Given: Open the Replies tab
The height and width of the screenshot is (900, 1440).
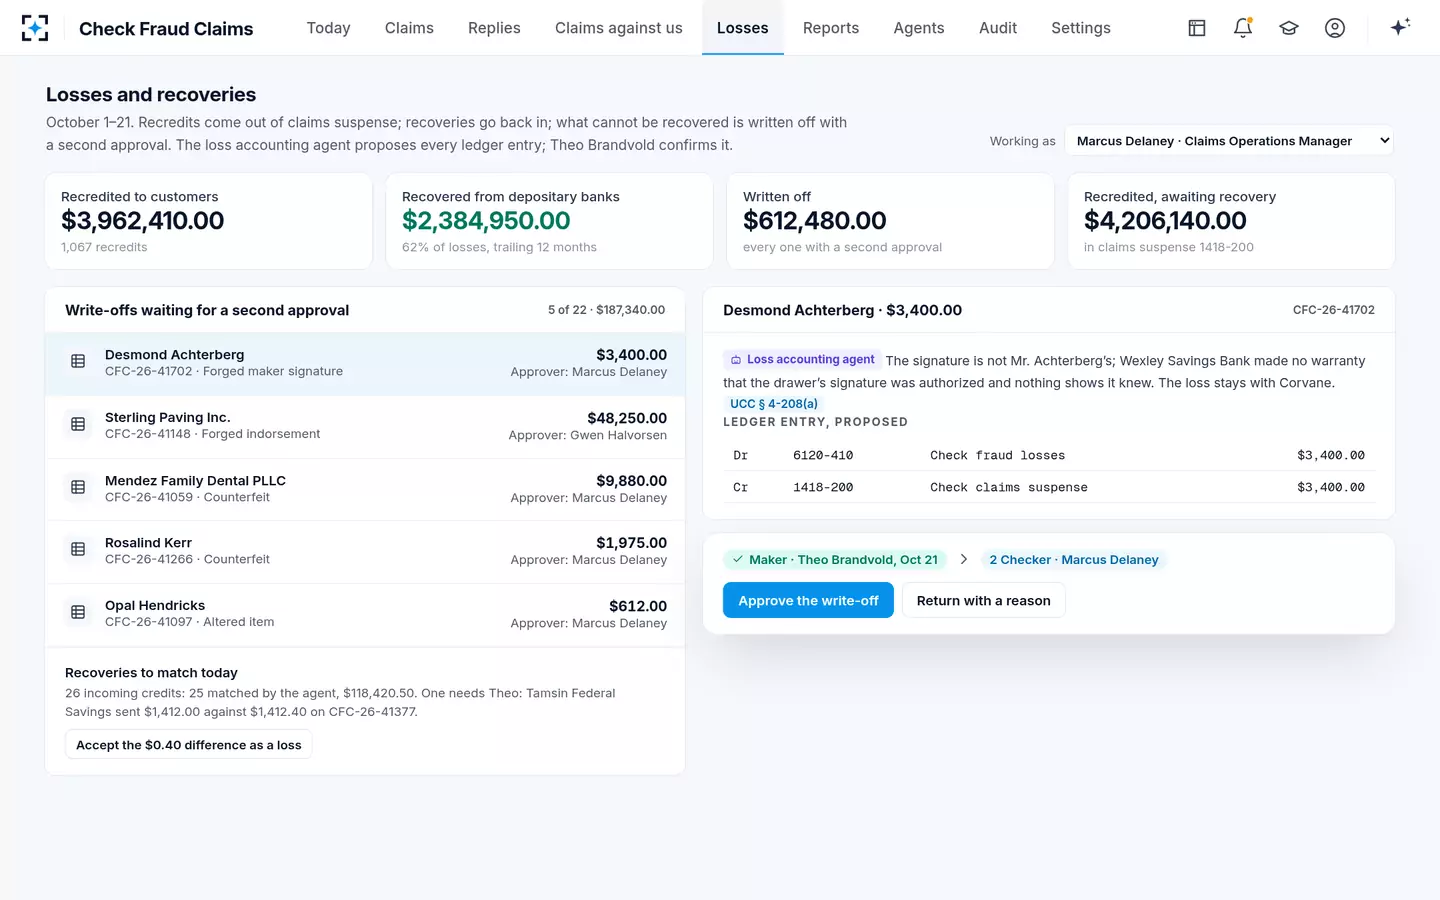Looking at the screenshot, I should (494, 28).
